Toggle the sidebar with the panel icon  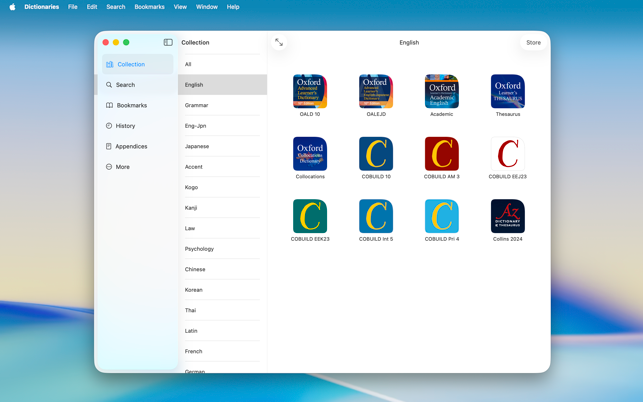click(168, 42)
